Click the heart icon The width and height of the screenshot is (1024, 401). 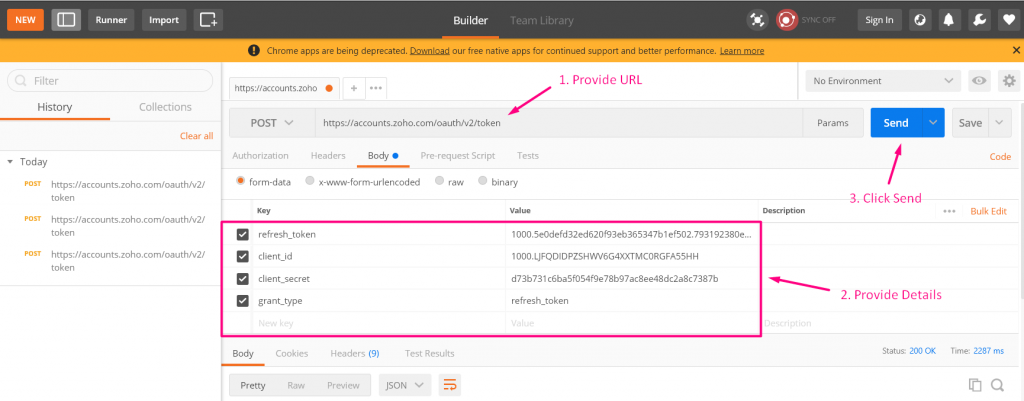click(1008, 20)
